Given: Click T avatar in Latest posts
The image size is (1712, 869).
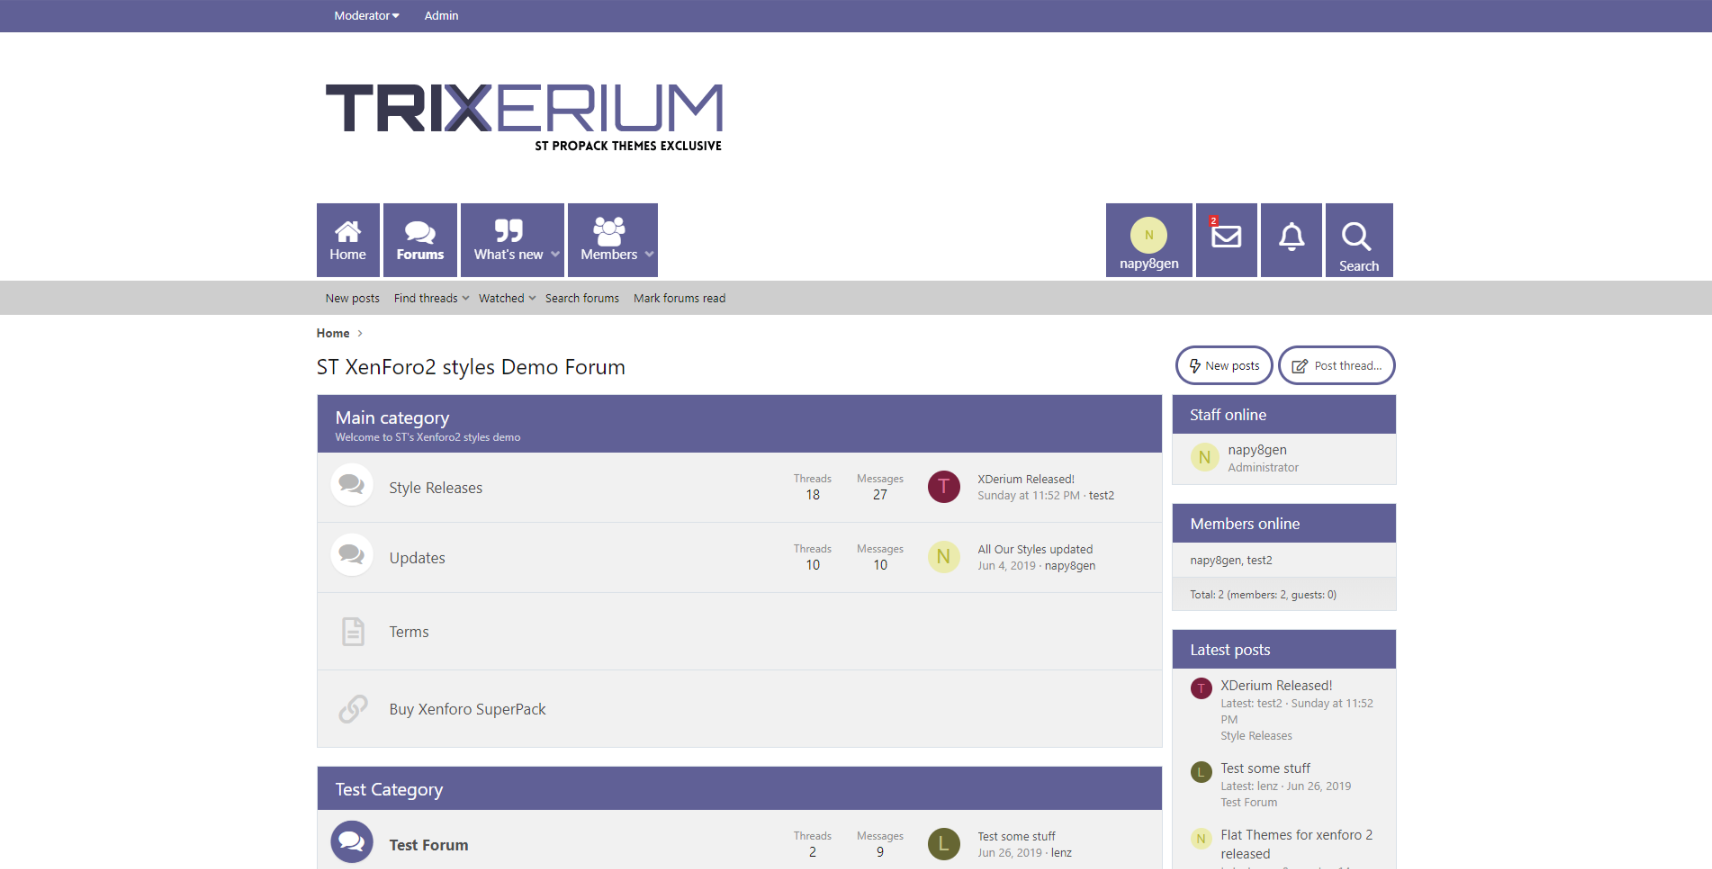Looking at the screenshot, I should (1202, 689).
